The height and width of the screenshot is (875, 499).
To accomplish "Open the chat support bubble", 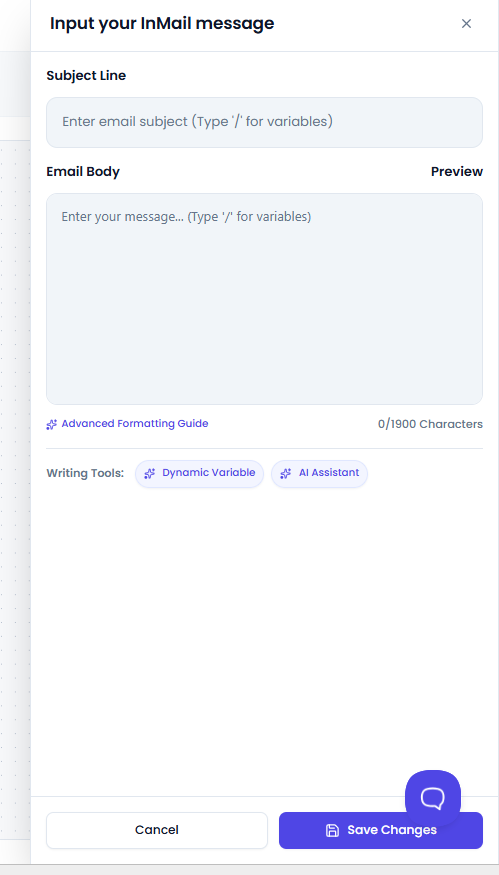I will click(x=433, y=797).
